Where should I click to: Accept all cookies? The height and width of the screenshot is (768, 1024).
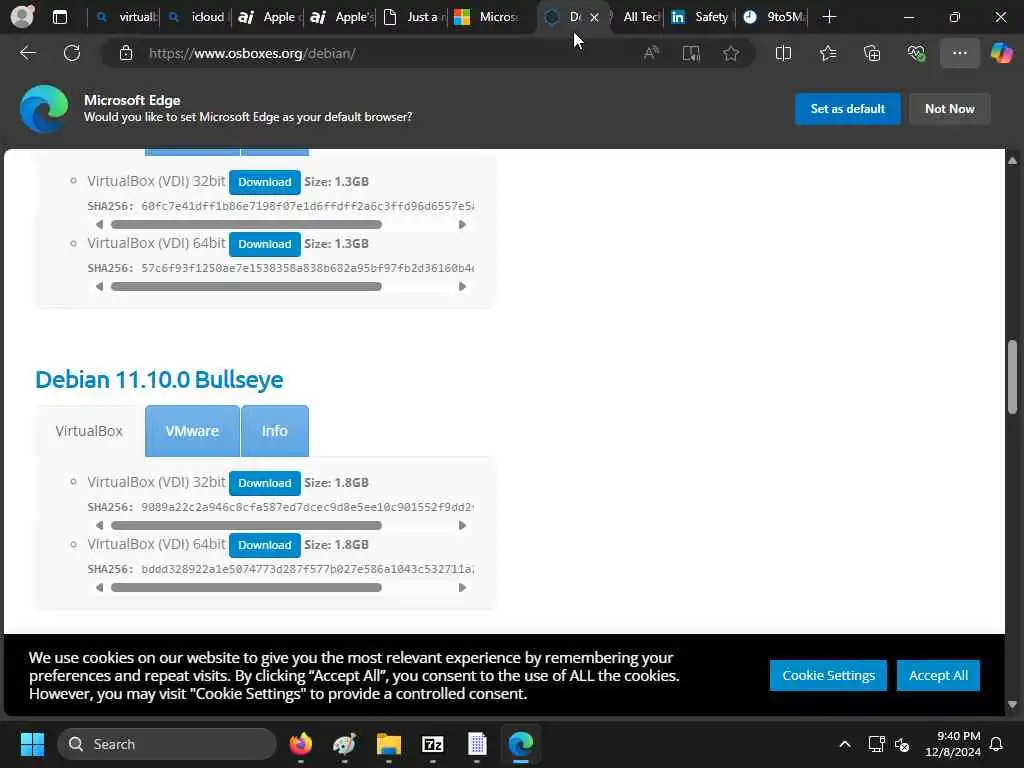click(938, 675)
